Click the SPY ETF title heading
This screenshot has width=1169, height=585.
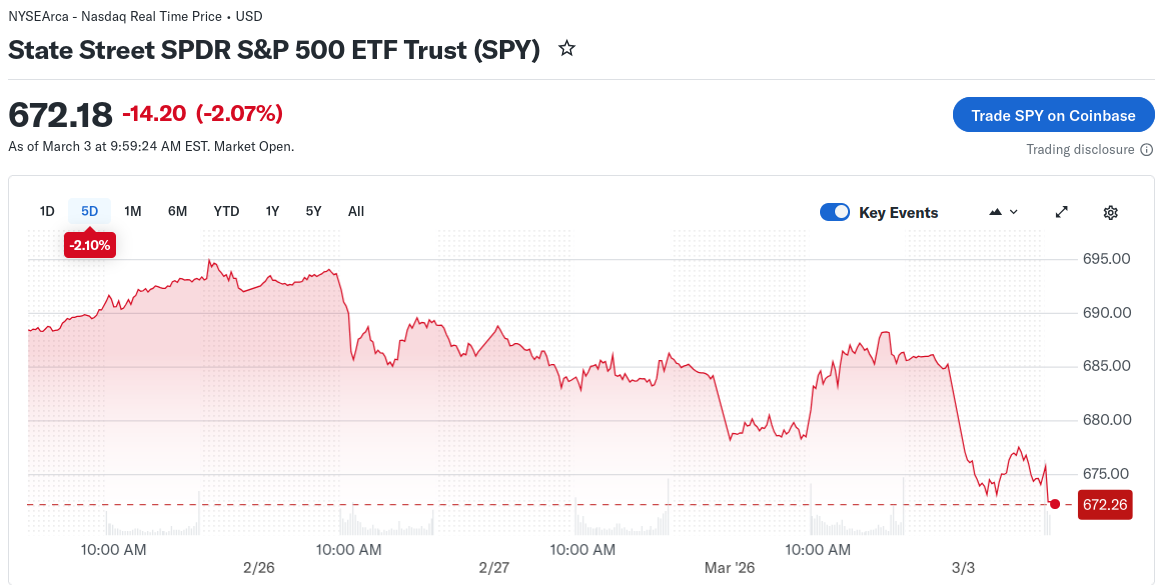point(274,49)
